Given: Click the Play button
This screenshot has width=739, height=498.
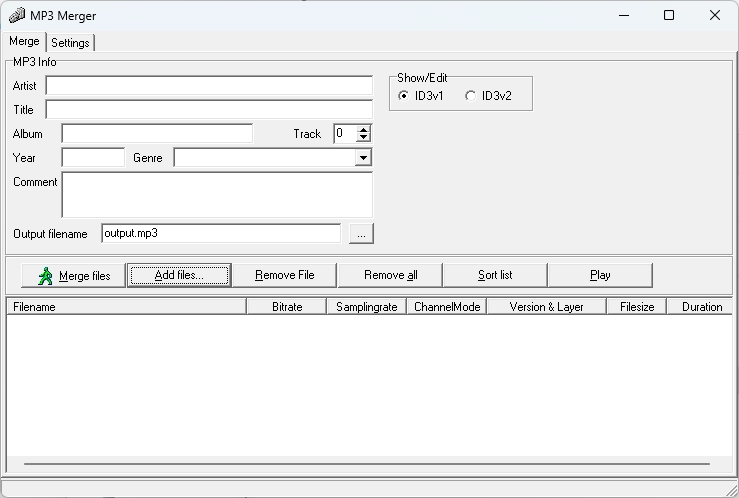Looking at the screenshot, I should click(600, 275).
